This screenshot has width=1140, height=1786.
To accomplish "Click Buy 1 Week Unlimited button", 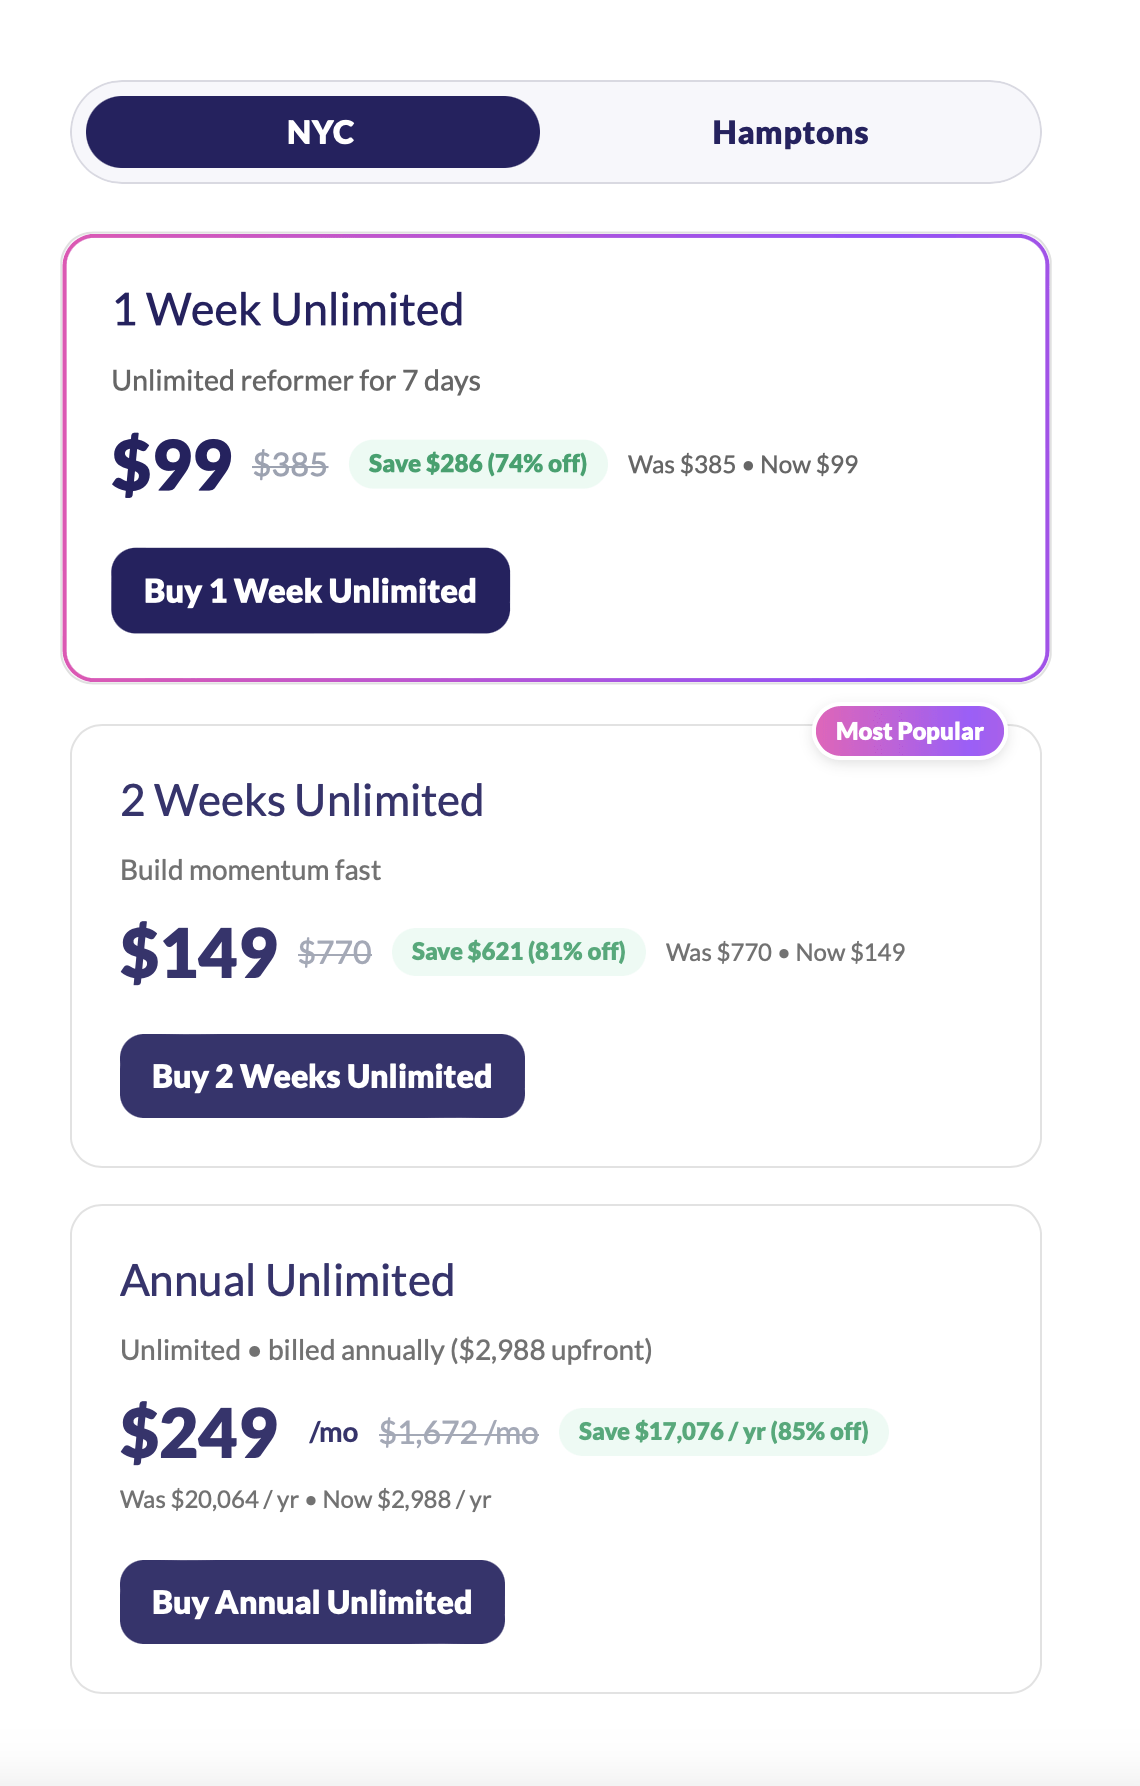I will [310, 591].
